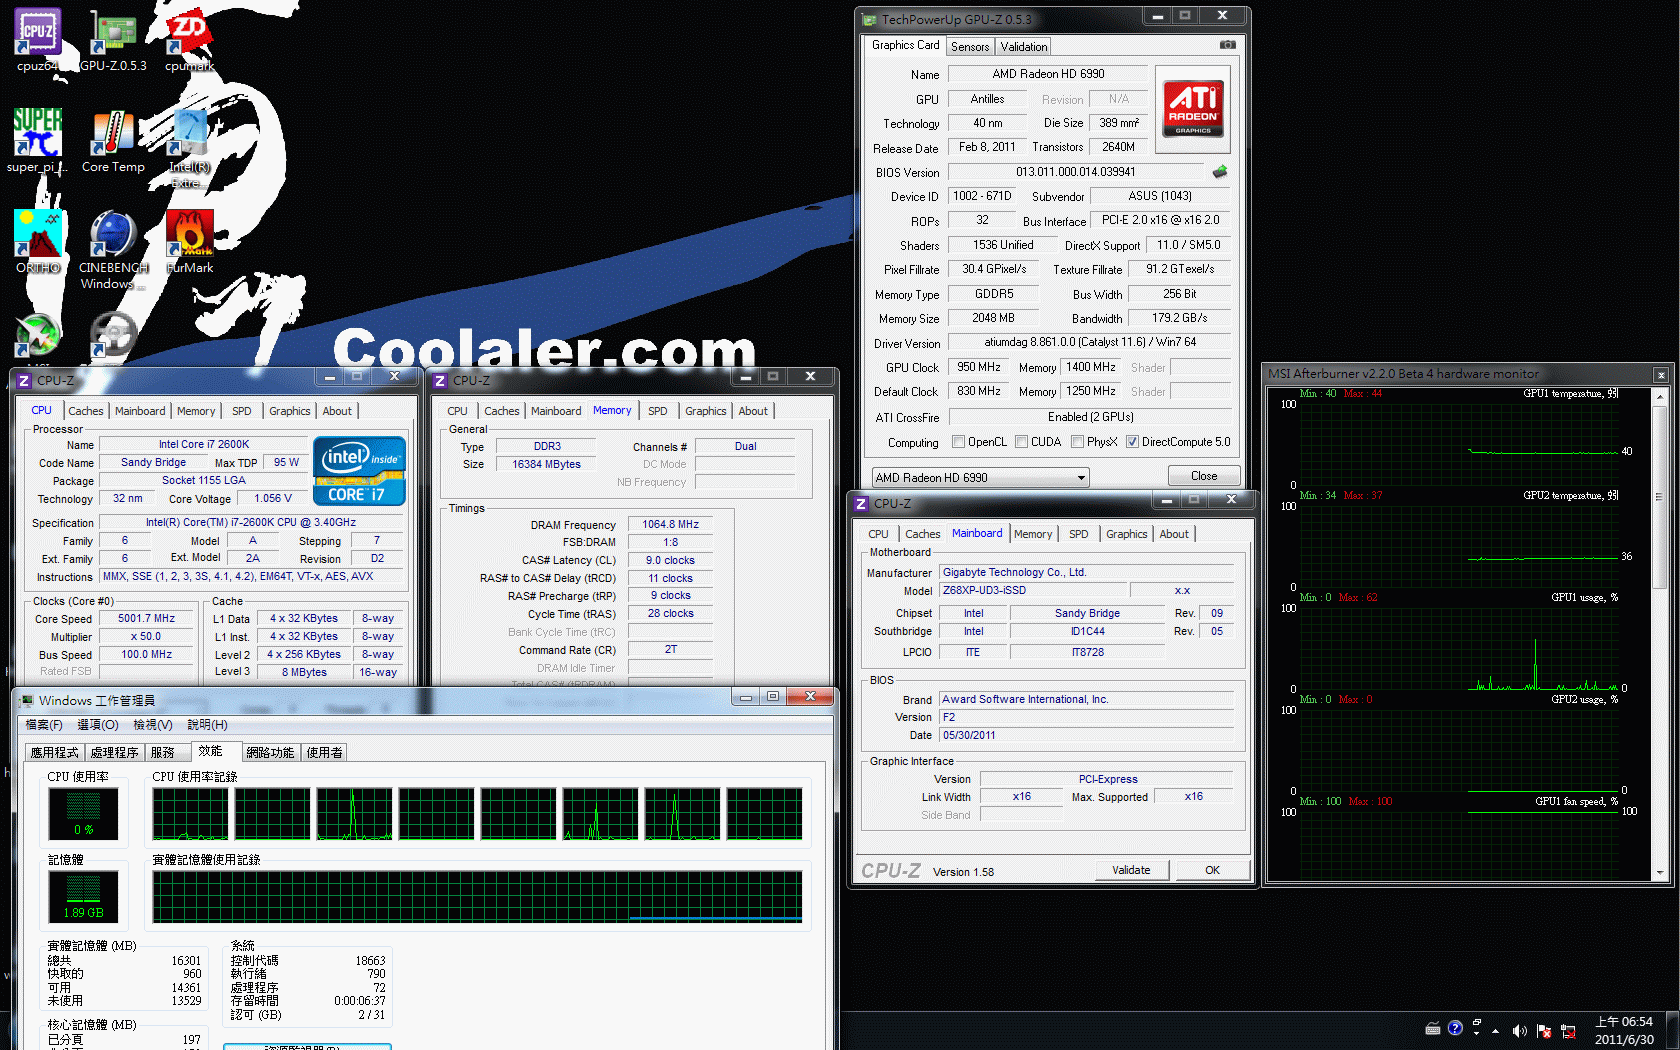1680x1050 pixels.
Task: Click the Afterburner monitor scrollbar thumb
Action: coord(1660,496)
